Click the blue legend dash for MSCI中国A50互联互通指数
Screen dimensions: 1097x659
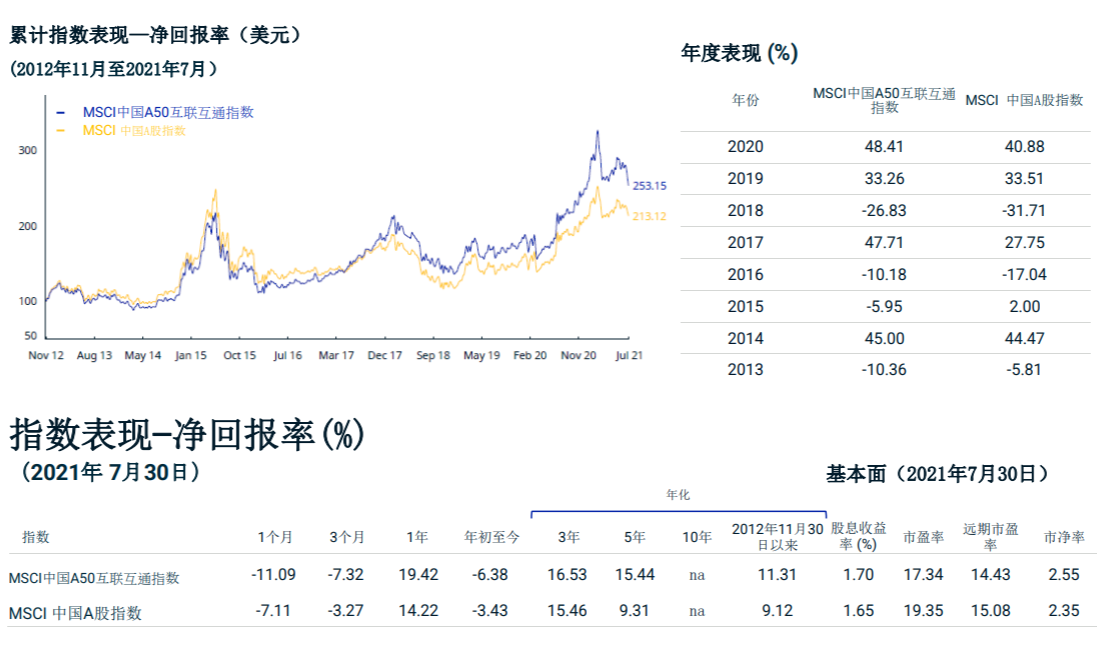click(61, 113)
